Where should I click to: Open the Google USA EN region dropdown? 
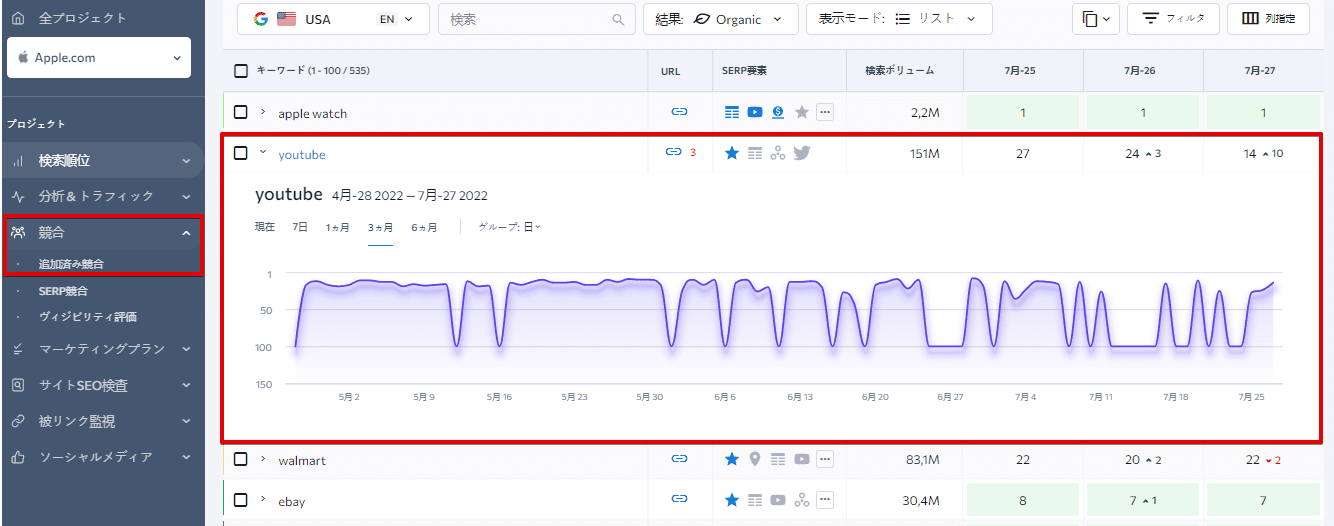click(333, 19)
